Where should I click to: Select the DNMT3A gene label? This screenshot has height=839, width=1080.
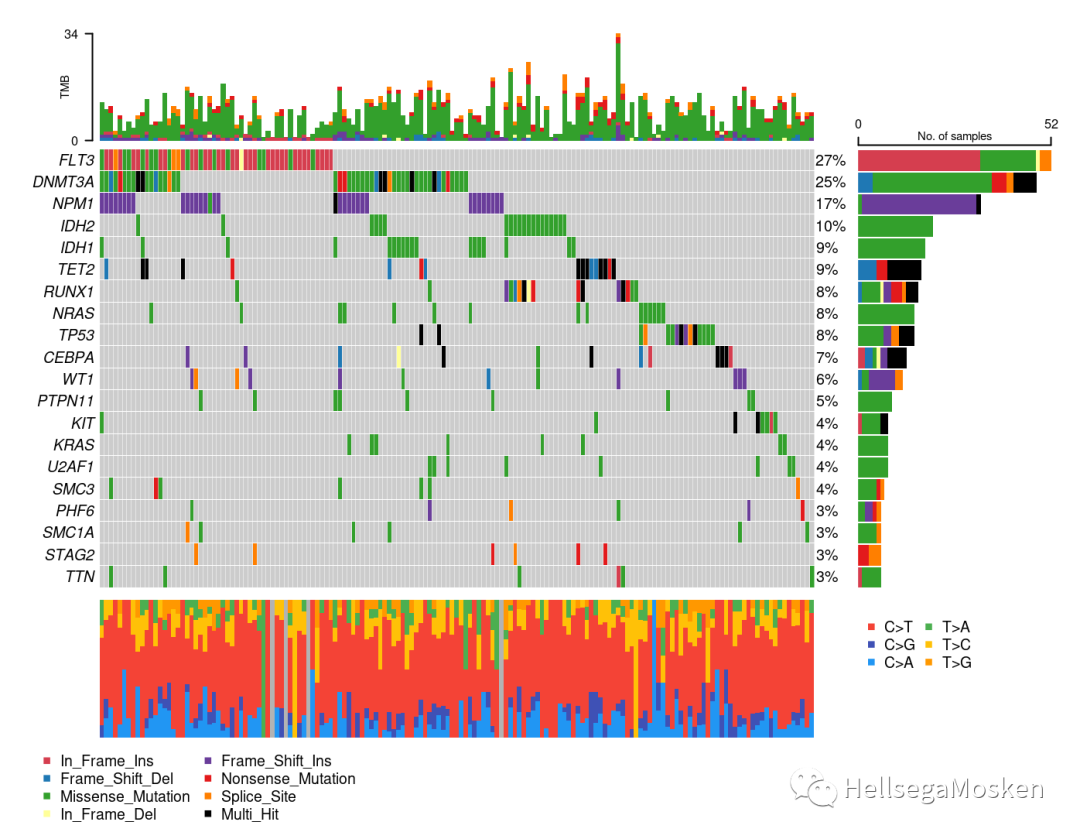[x=63, y=182]
